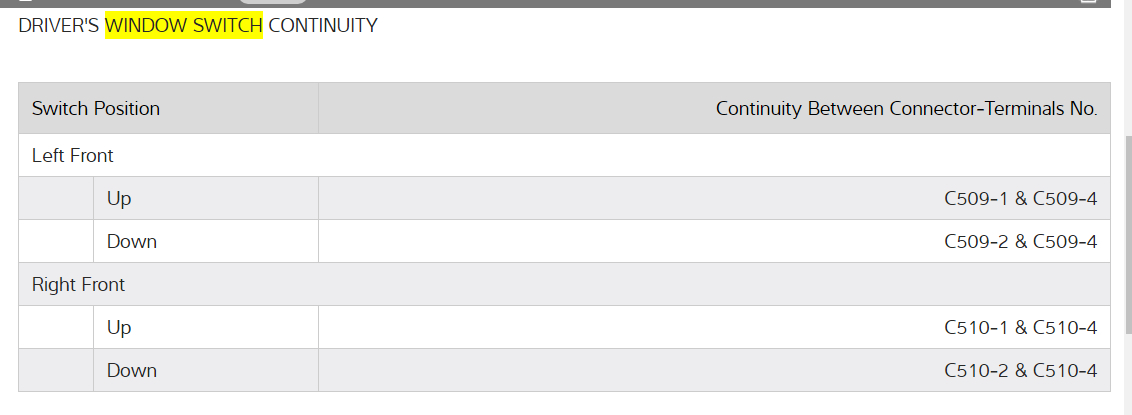Click the Down cell under Left Front
This screenshot has width=1132, height=415.
coord(132,242)
